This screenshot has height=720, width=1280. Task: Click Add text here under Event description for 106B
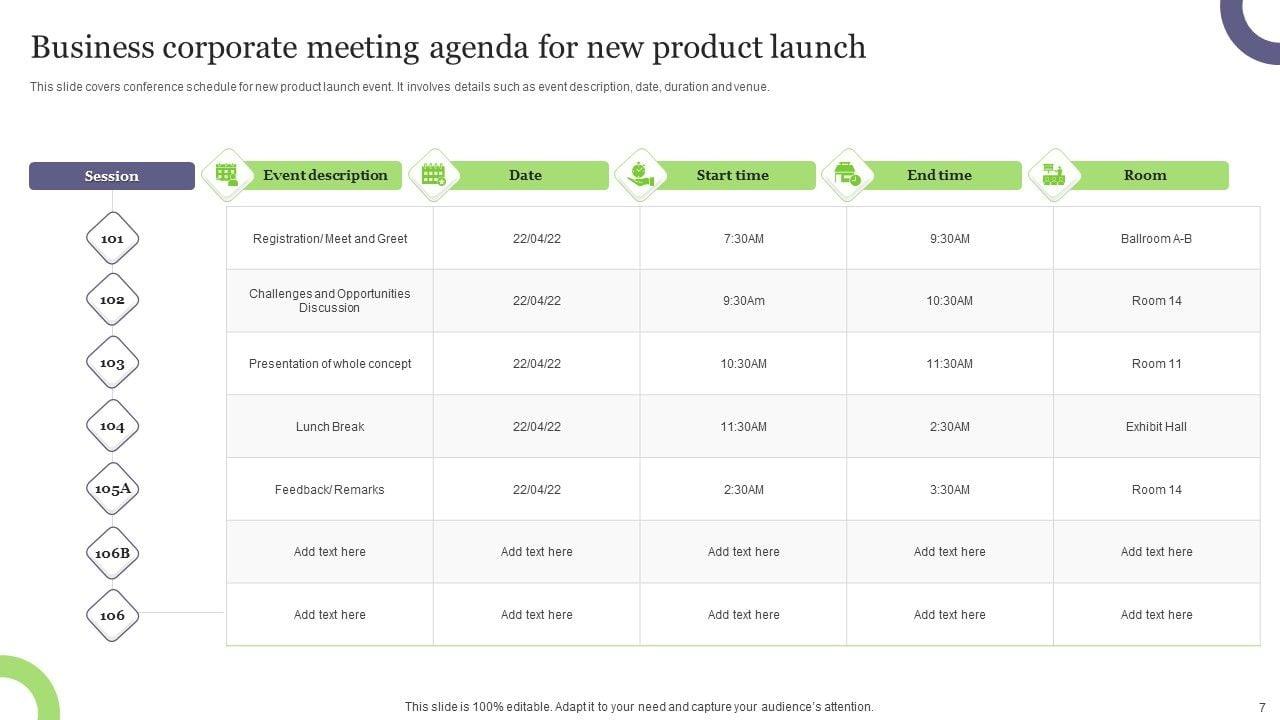330,552
